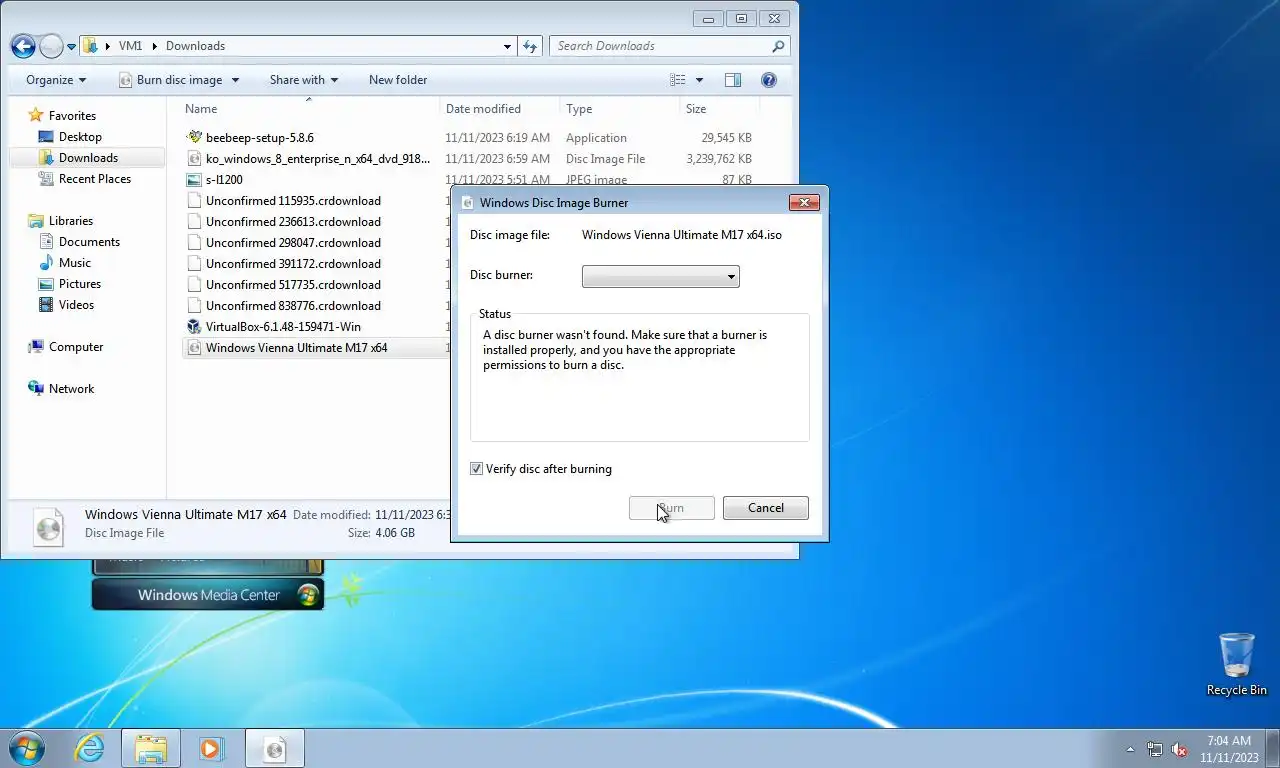
Task: Select the s-l1200 JPEG image icon
Action: tap(194, 180)
